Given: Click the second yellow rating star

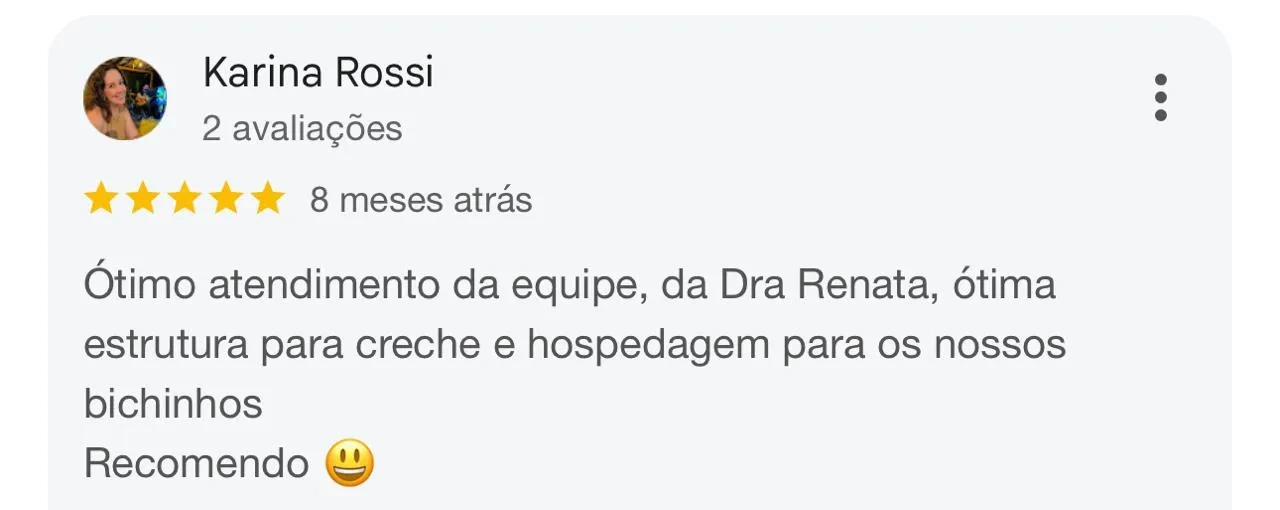Looking at the screenshot, I should click(x=143, y=200).
